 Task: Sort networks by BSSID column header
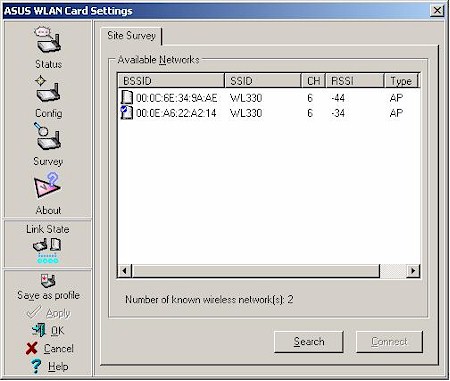point(171,81)
